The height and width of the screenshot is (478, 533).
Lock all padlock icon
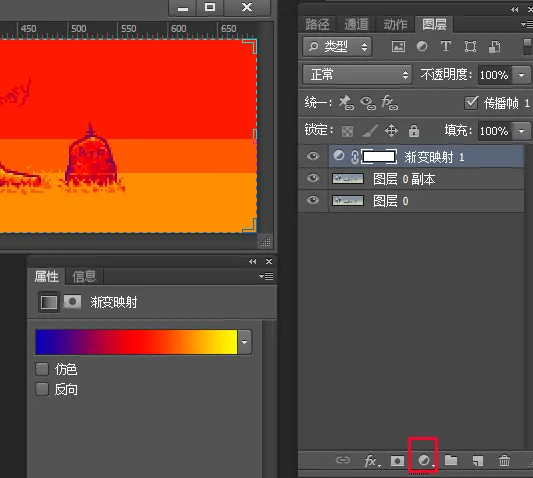click(414, 131)
